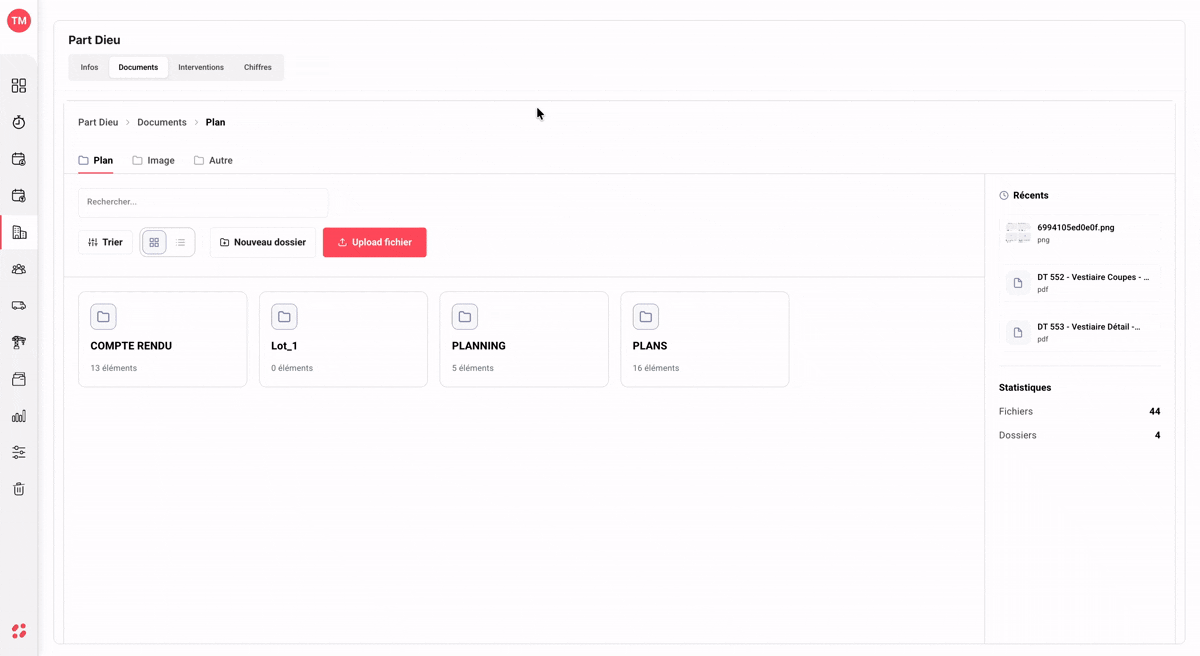Image resolution: width=1200 pixels, height=656 pixels.
Task: Open recent 'DT 553 - Vestiaire Détail' name
Action: pos(1089,327)
